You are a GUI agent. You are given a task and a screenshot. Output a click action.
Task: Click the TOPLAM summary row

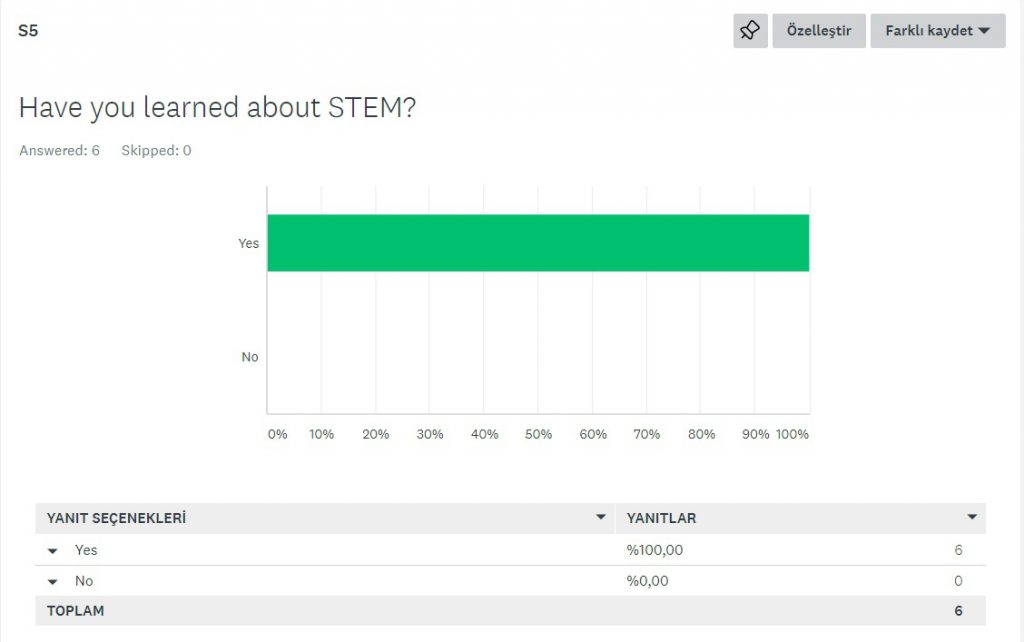point(74,611)
